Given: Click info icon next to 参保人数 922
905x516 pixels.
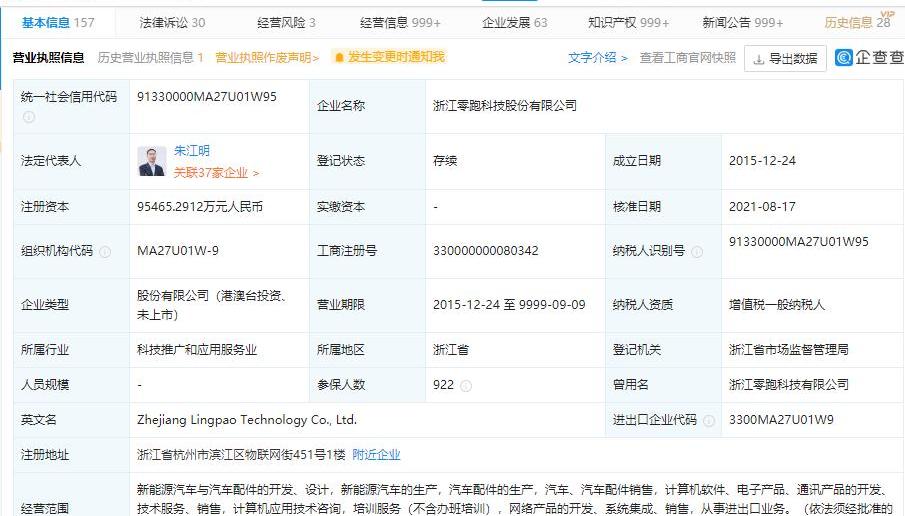Looking at the screenshot, I should tap(466, 385).
